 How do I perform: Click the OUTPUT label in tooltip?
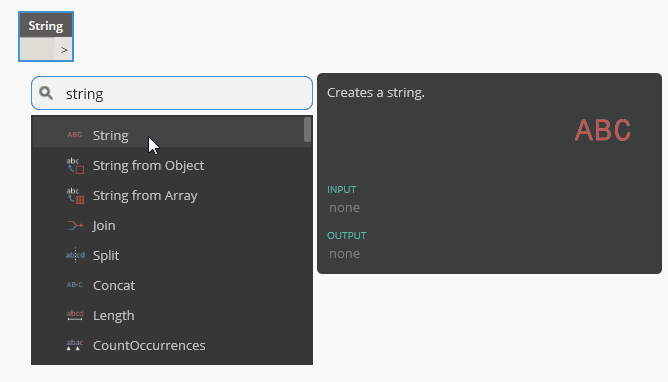(347, 236)
